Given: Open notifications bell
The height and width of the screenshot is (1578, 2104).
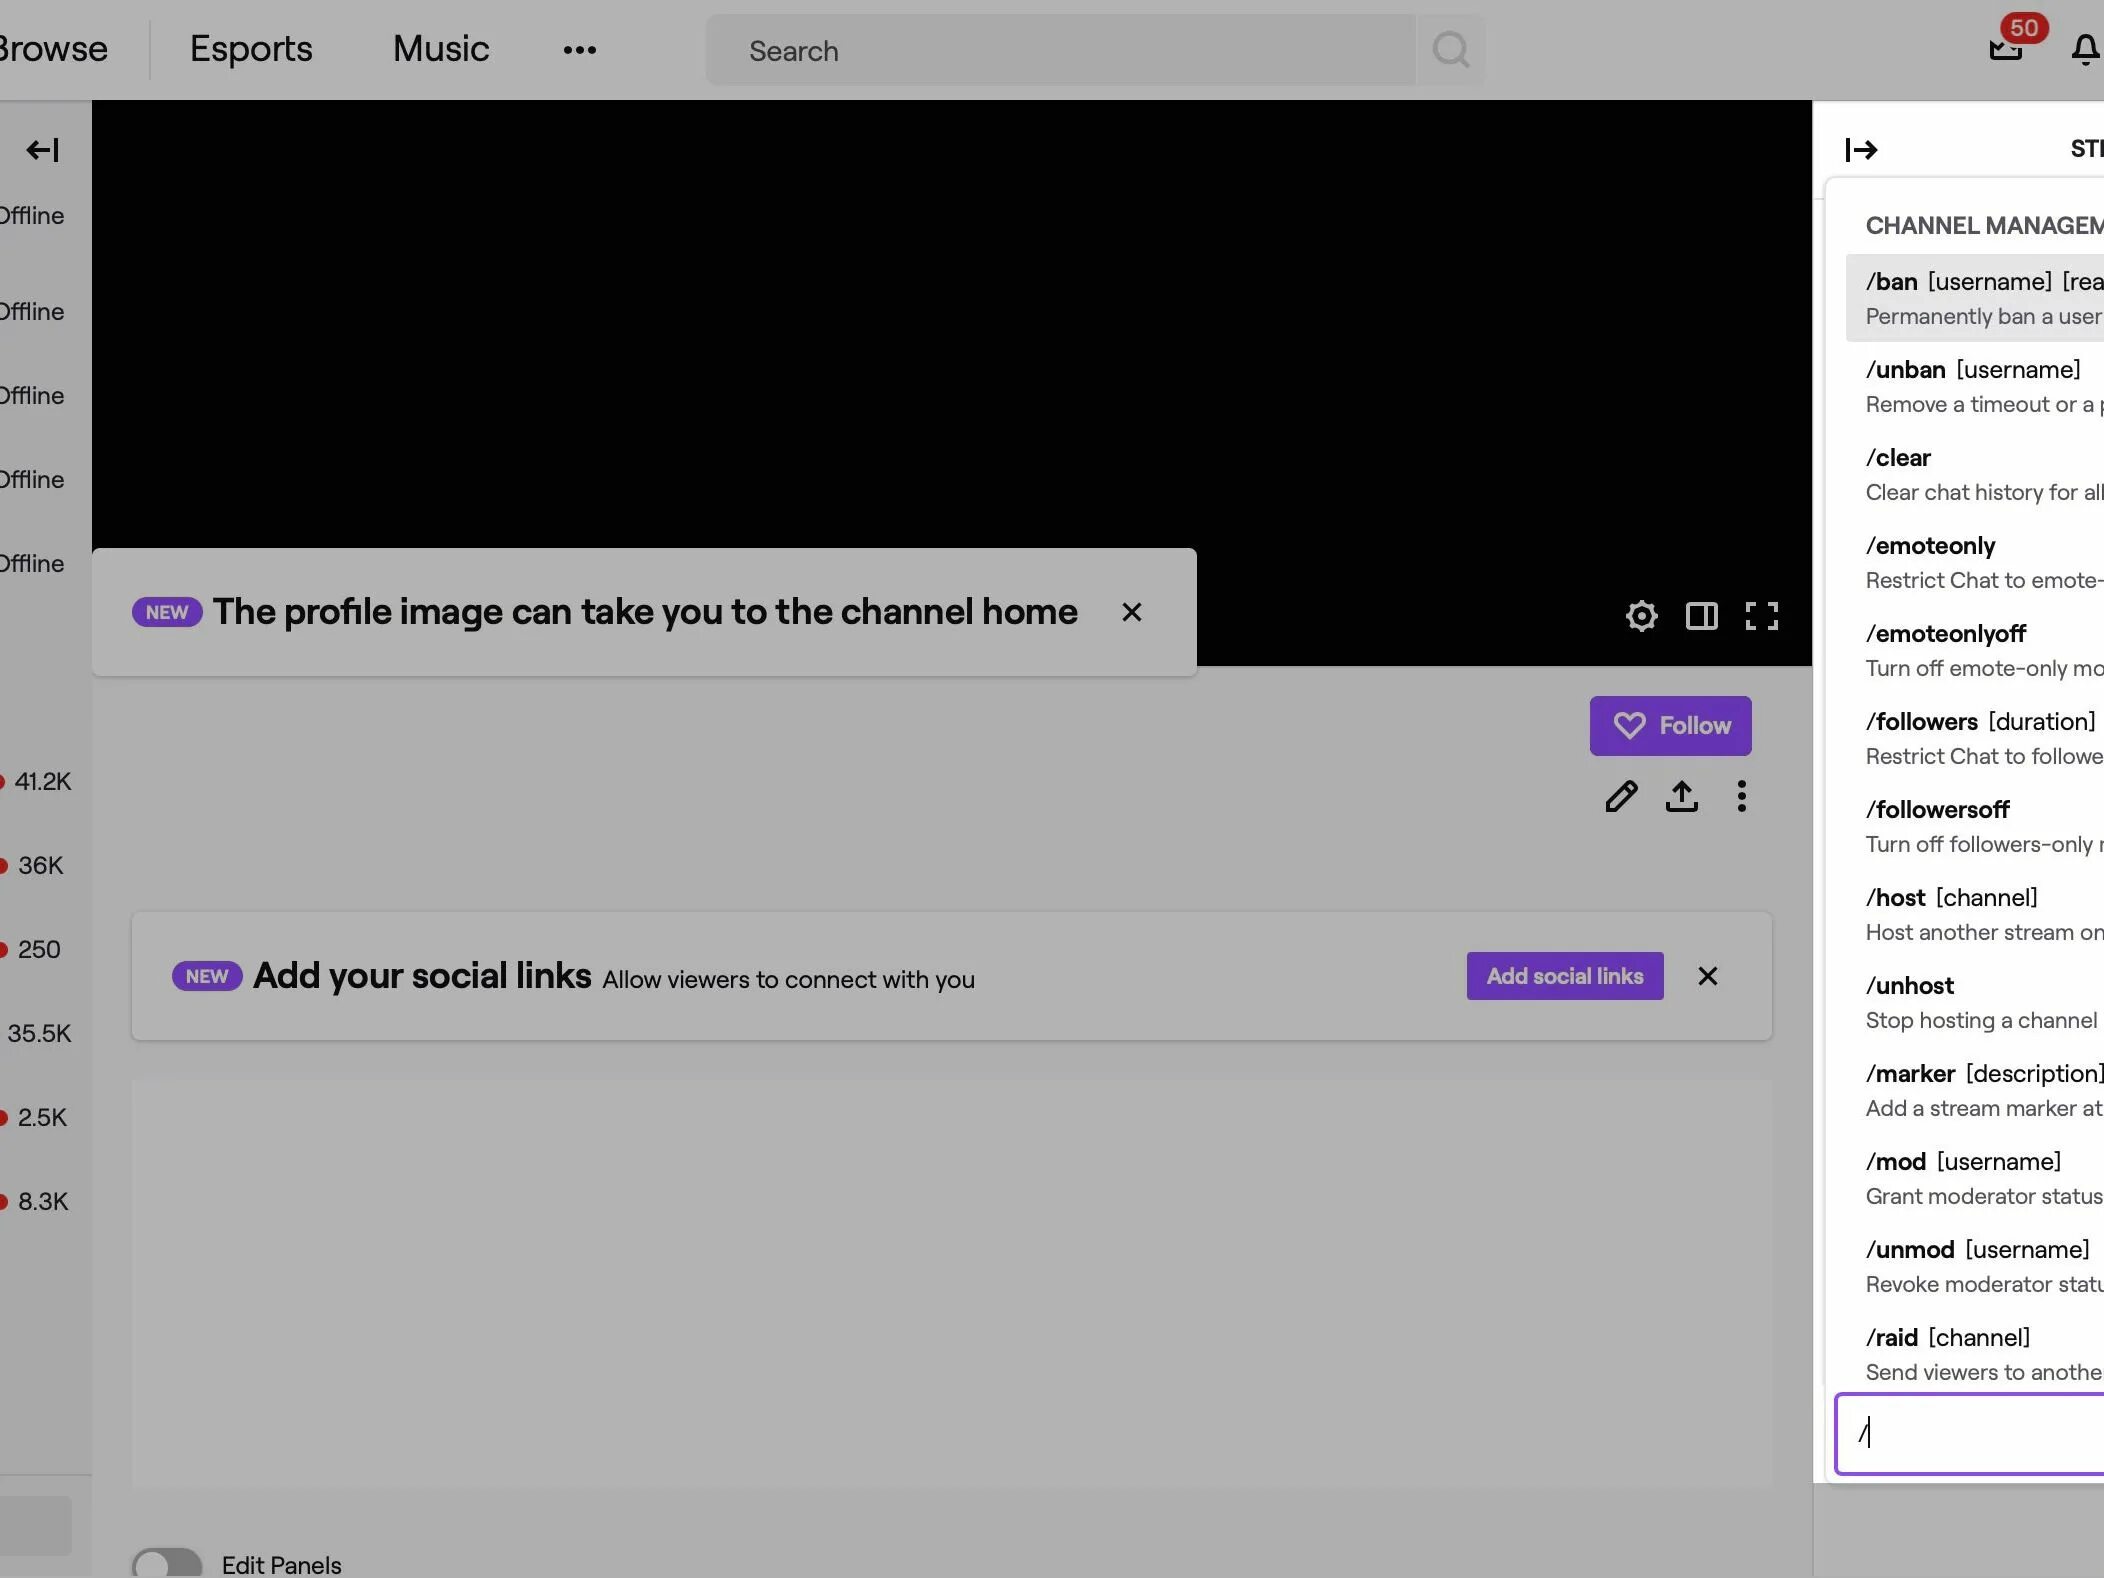Looking at the screenshot, I should click(2085, 50).
